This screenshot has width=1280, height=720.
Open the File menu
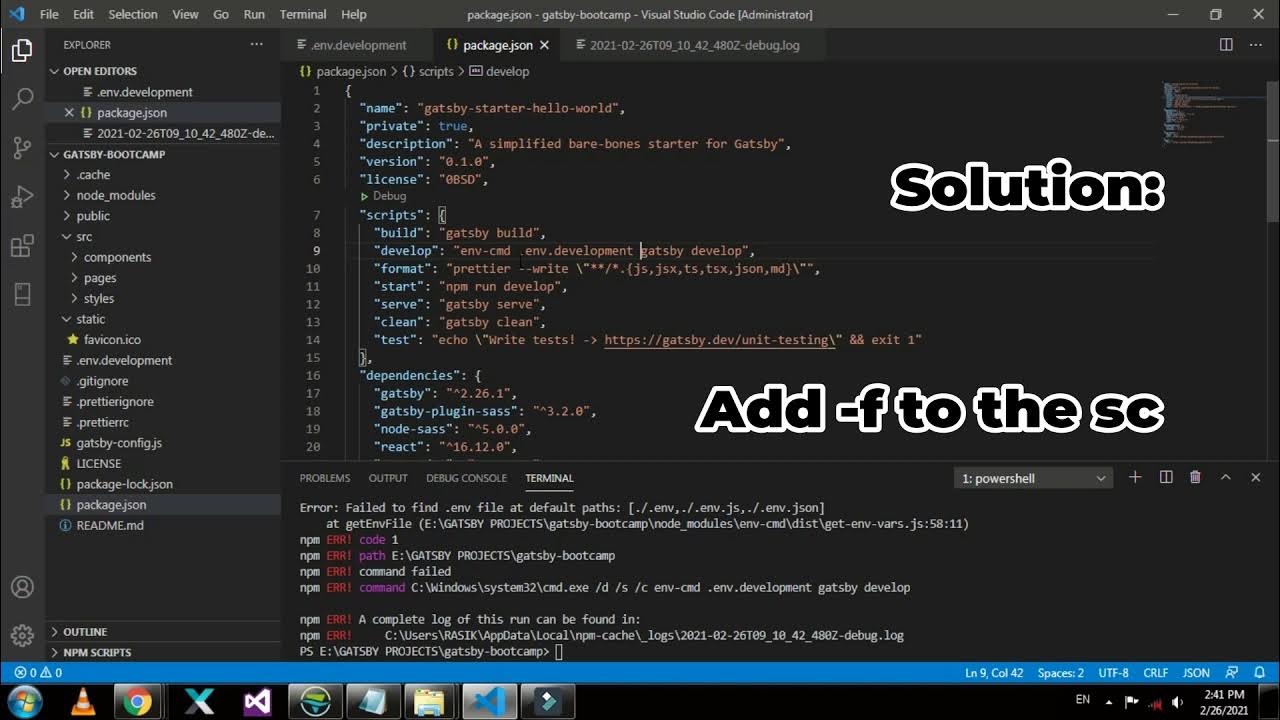(x=49, y=14)
